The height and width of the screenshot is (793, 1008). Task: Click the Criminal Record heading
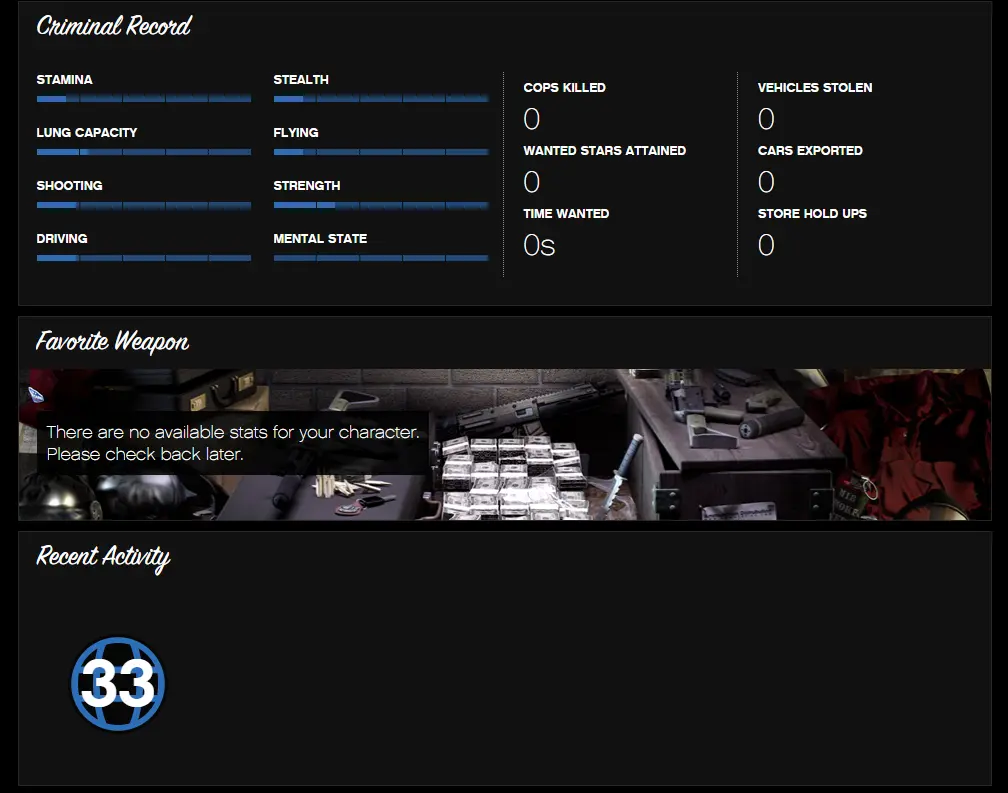tap(113, 27)
